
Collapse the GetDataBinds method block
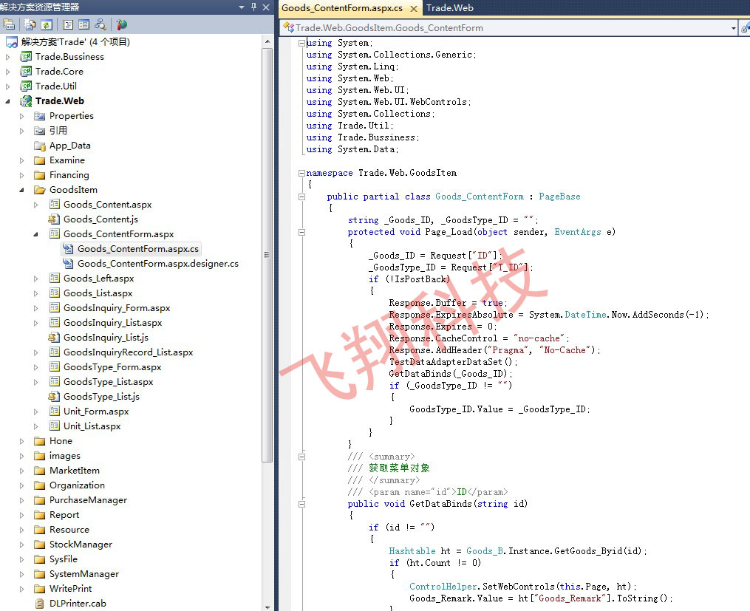pyautogui.click(x=301, y=504)
